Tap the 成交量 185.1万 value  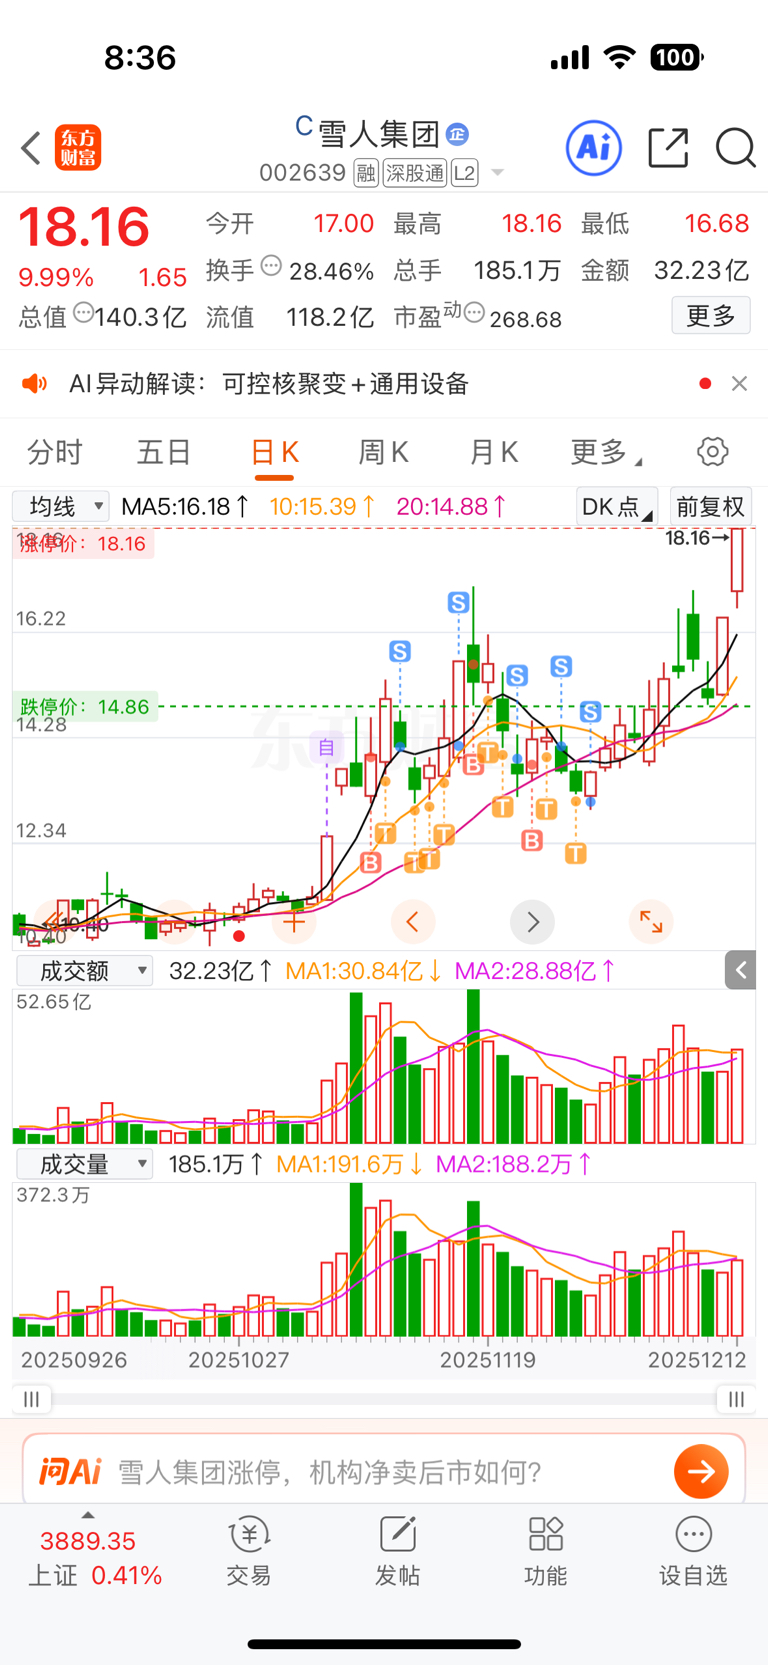[216, 1164]
